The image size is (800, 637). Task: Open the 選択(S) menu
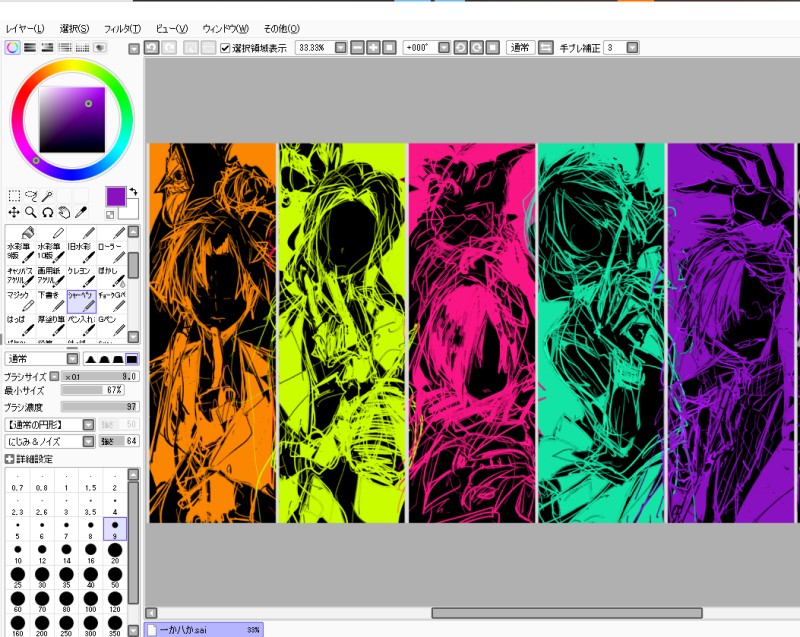click(x=74, y=29)
